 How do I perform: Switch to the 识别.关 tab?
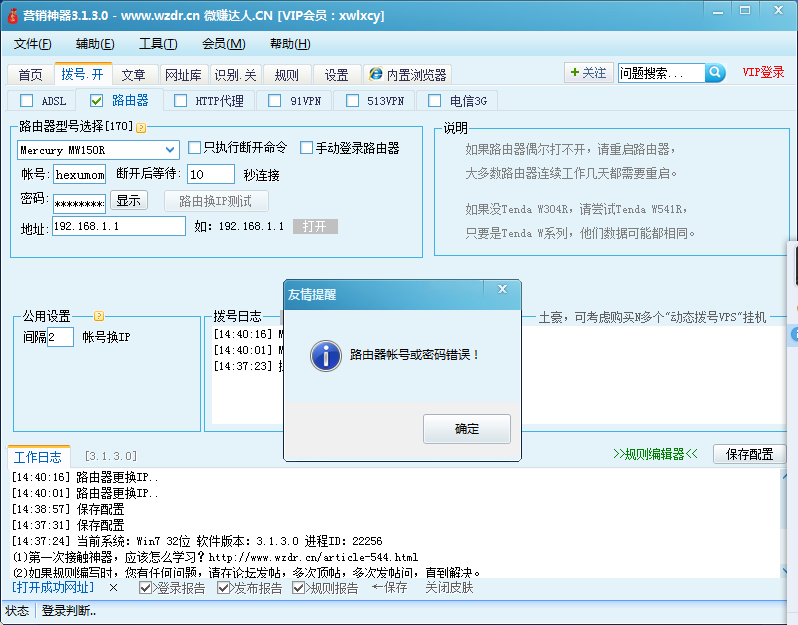pos(235,75)
